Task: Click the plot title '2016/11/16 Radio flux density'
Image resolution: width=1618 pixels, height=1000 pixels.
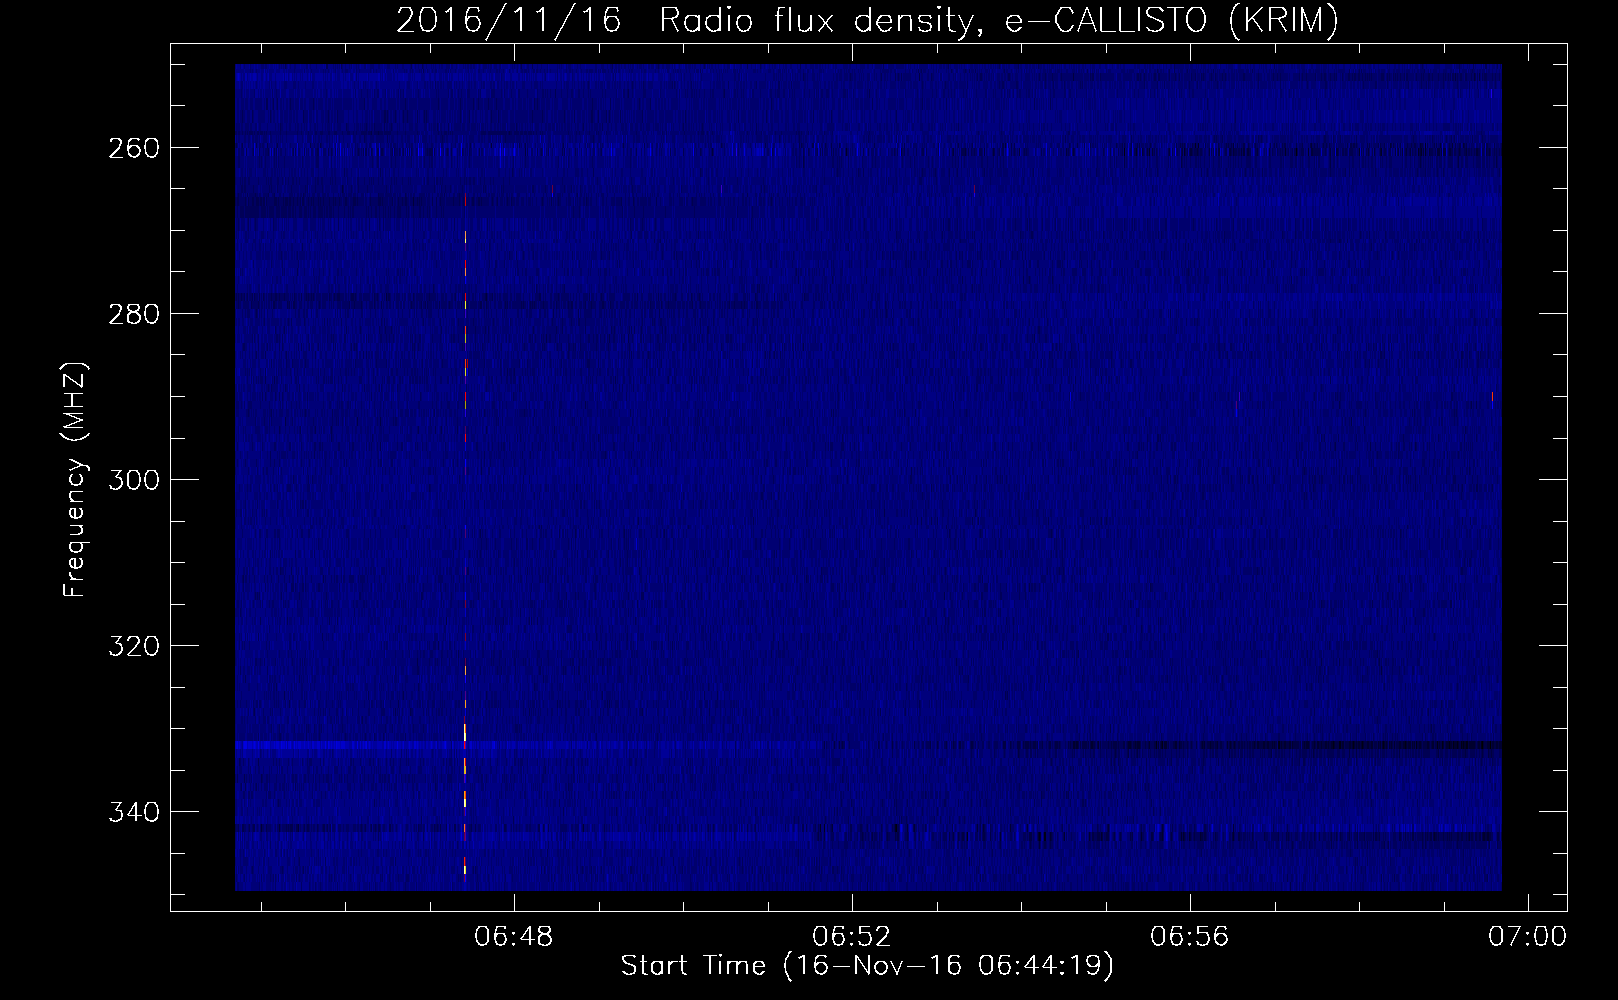Action: (867, 20)
